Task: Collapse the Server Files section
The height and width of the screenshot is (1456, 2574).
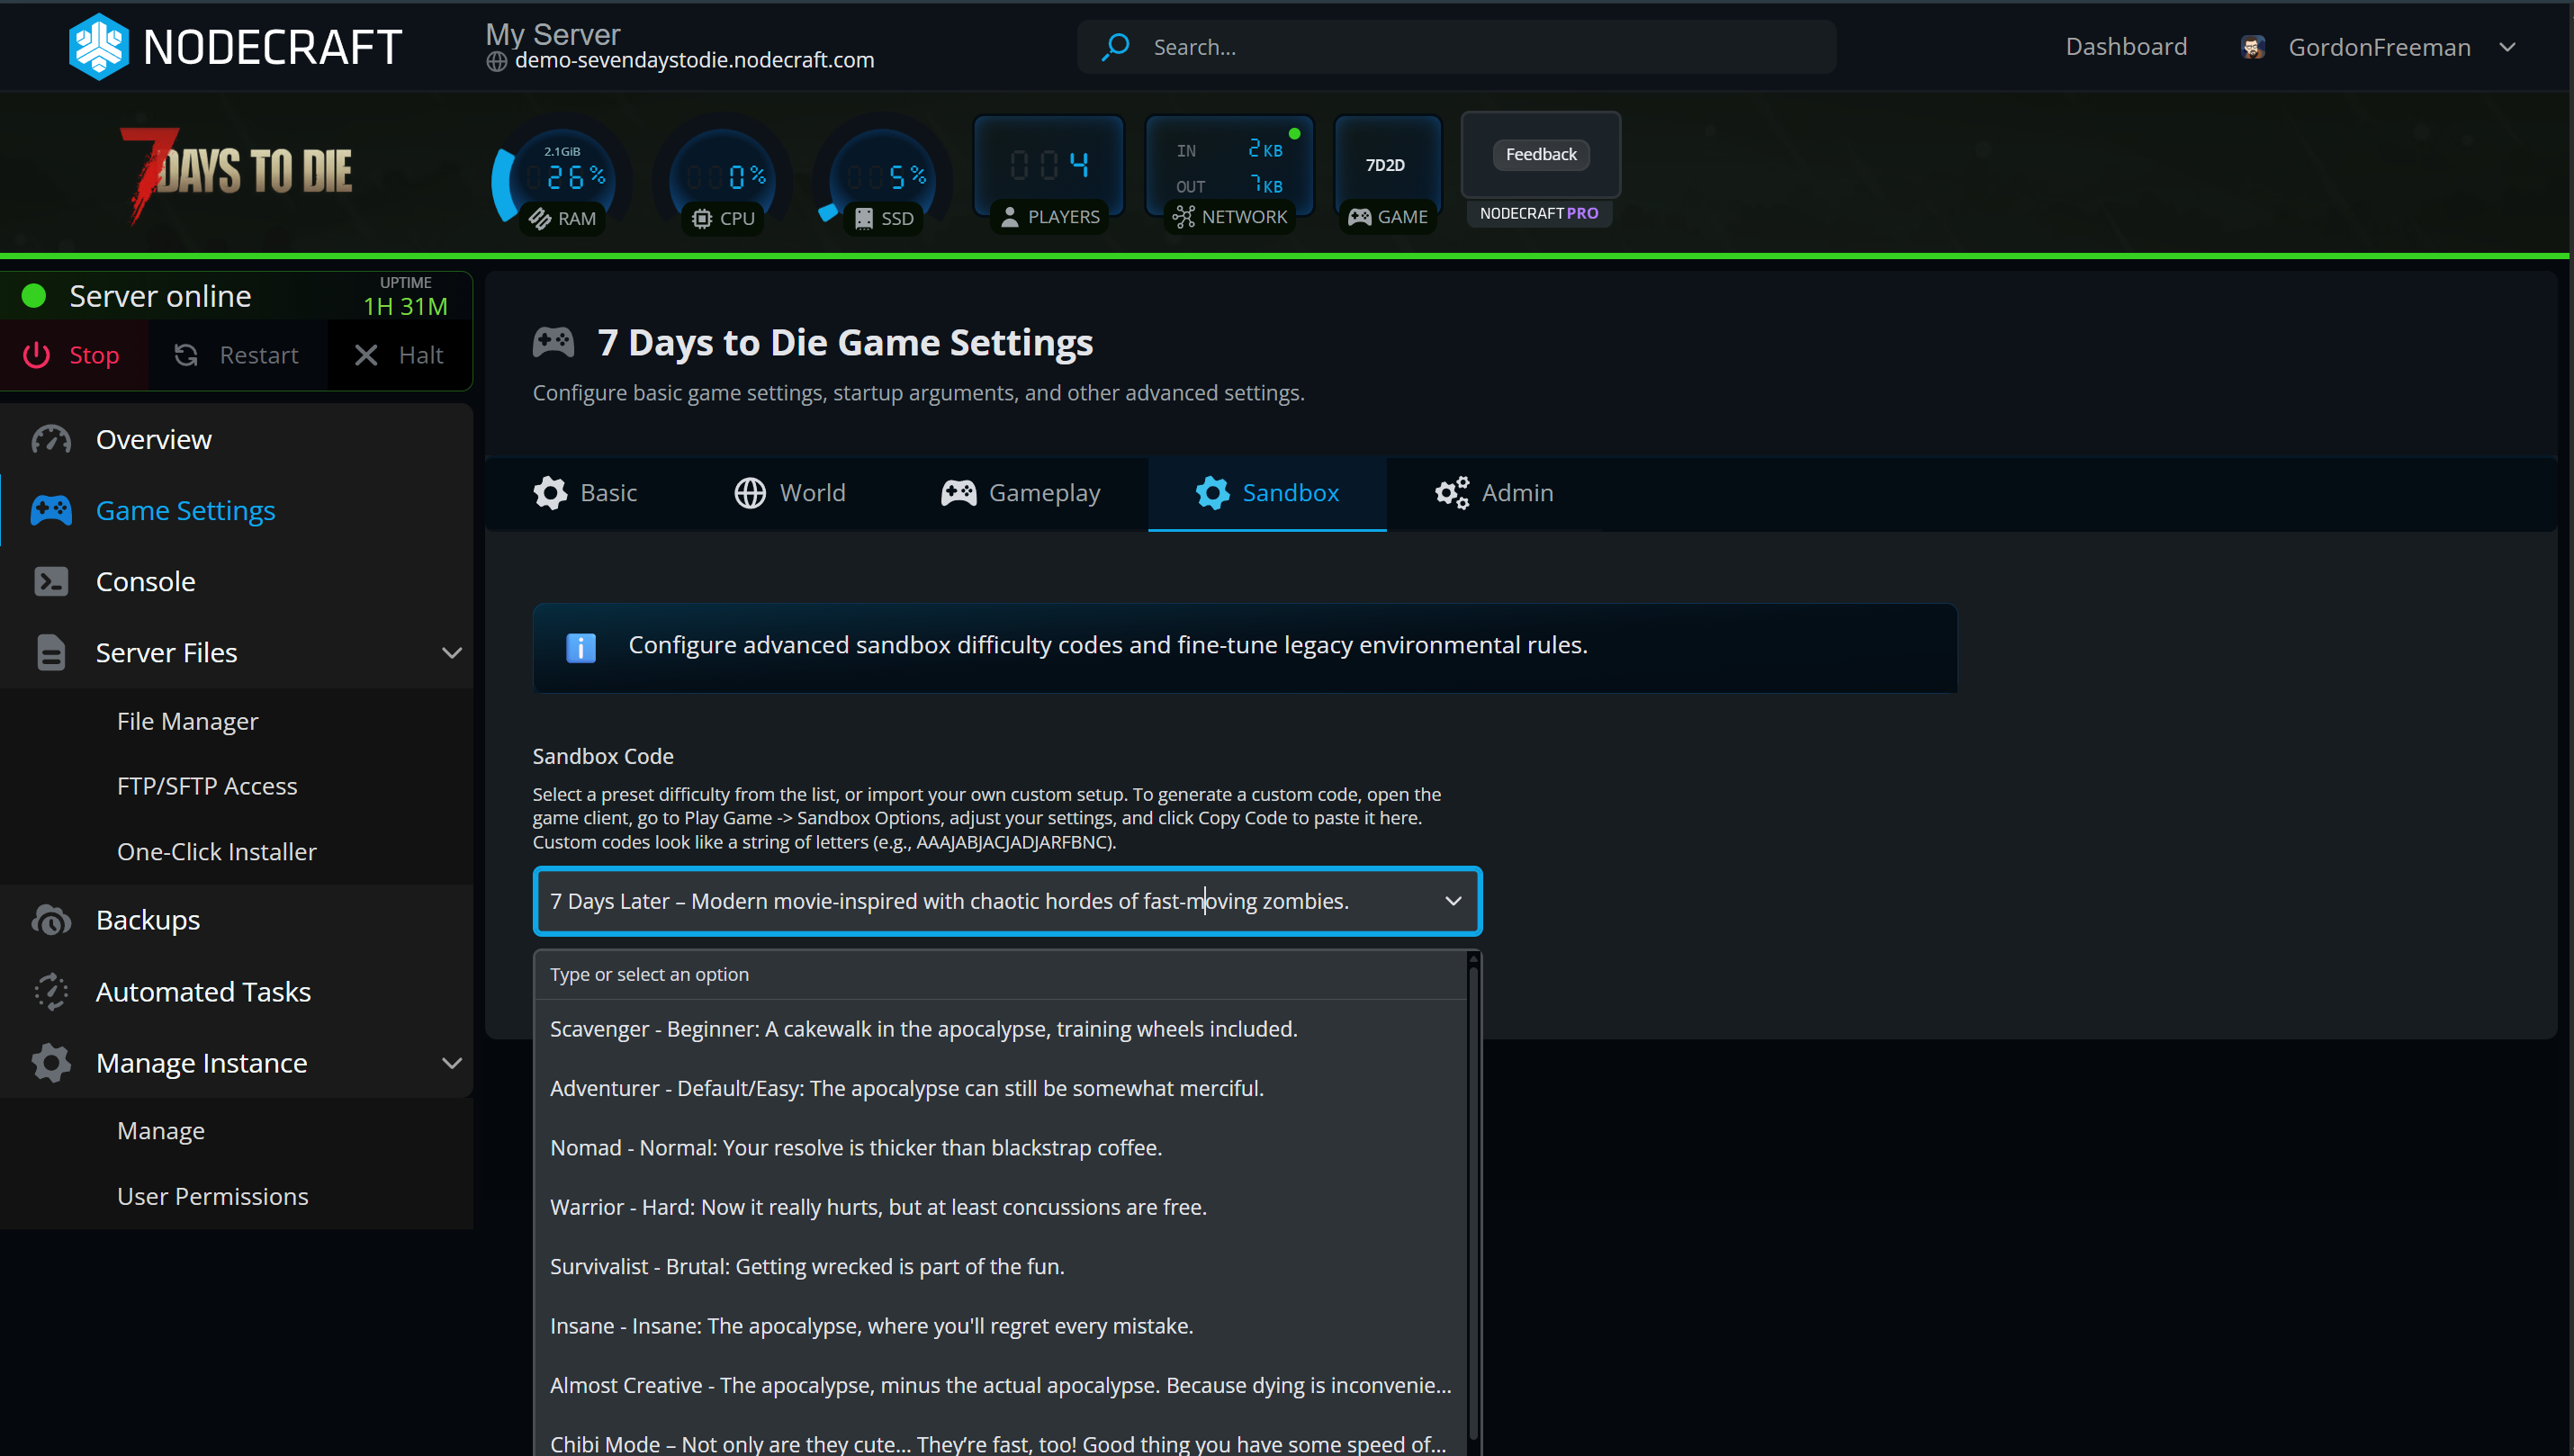Action: [452, 652]
